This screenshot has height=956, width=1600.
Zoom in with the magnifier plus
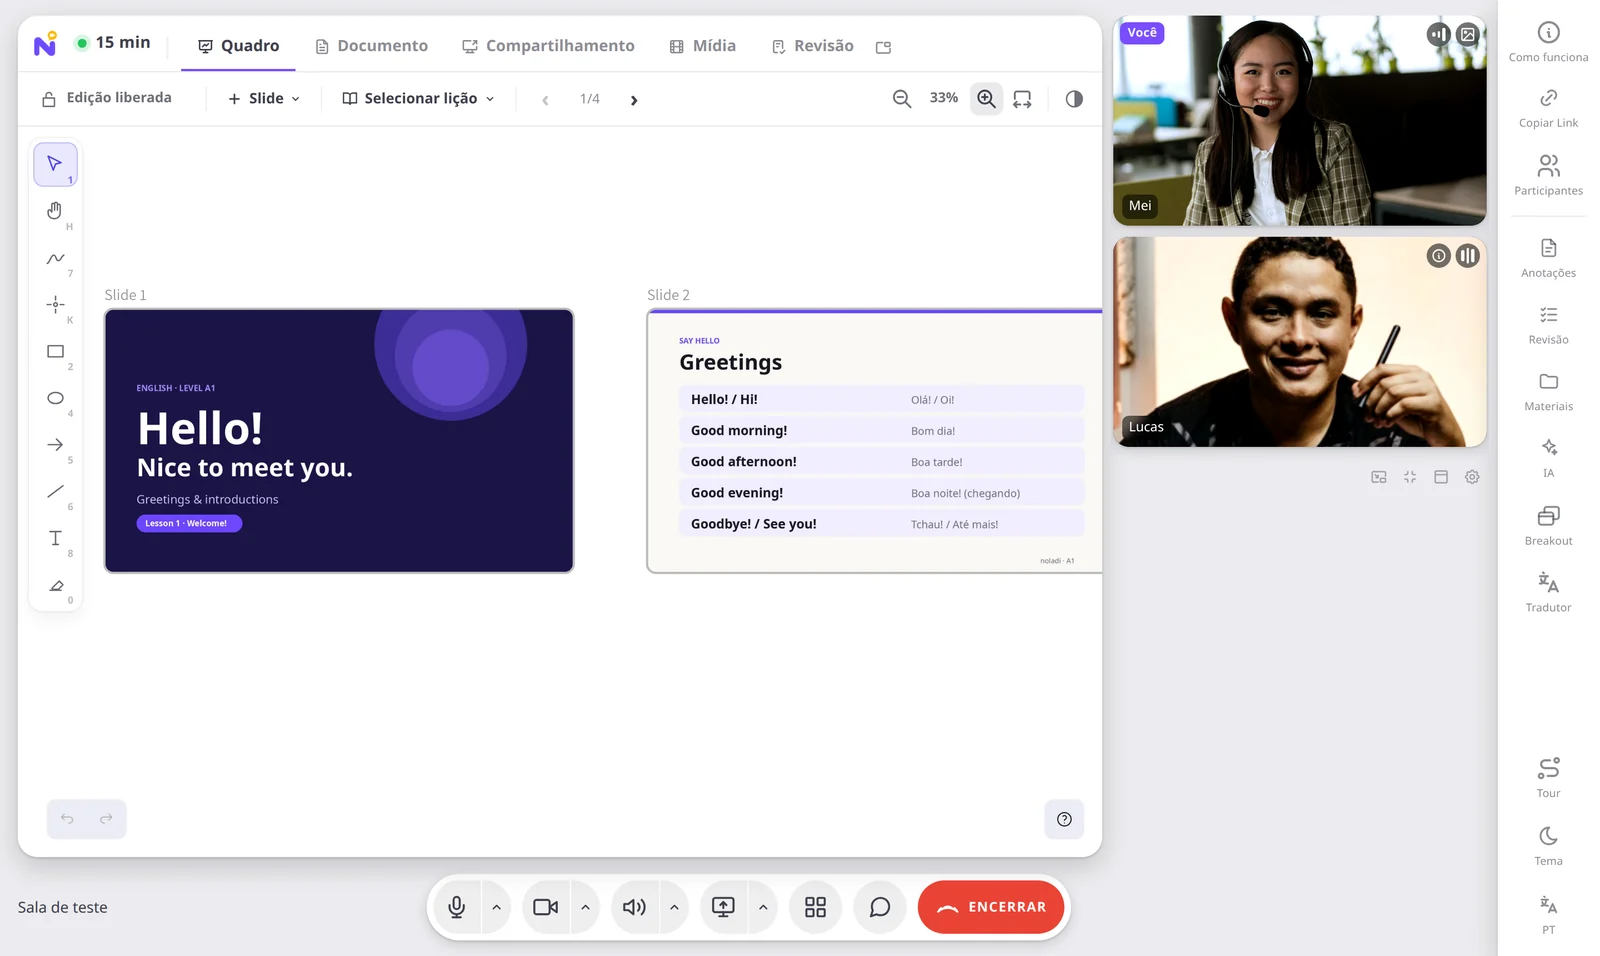pyautogui.click(x=986, y=99)
